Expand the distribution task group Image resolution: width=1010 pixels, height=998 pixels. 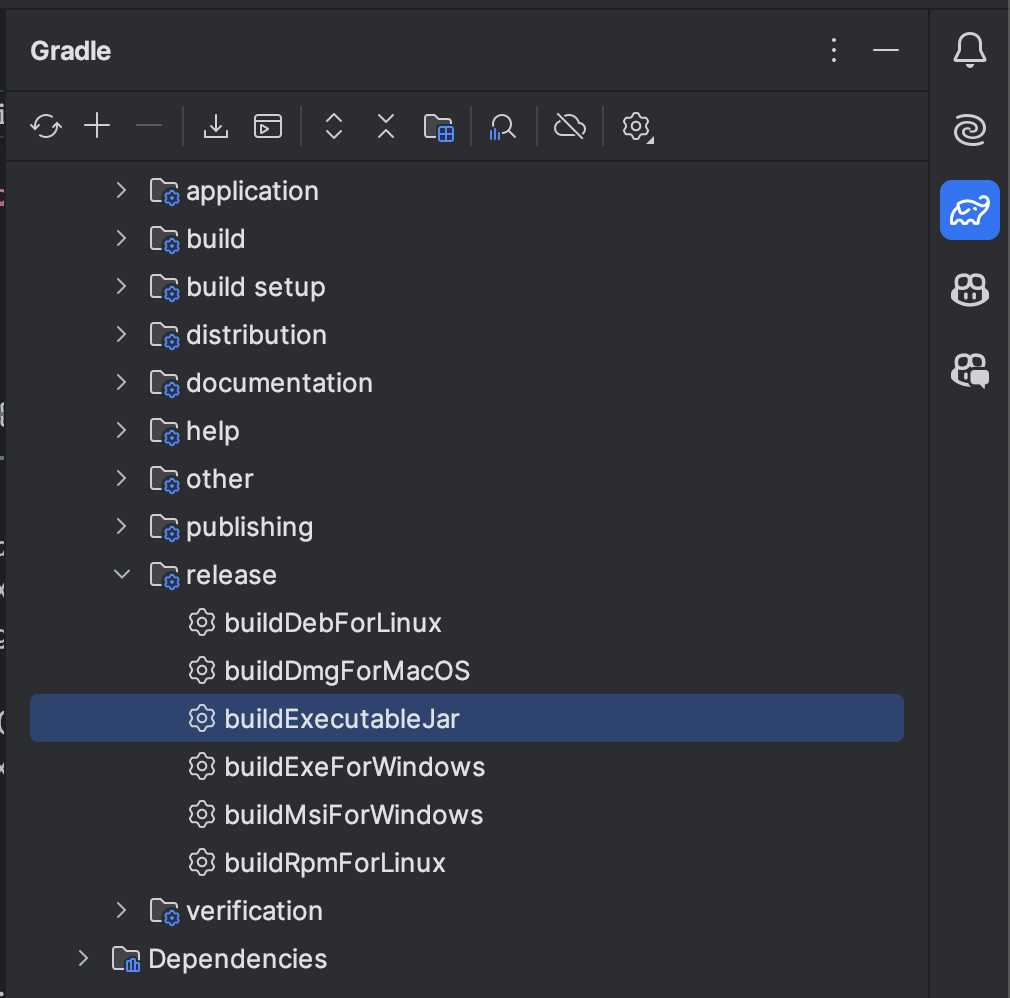(x=122, y=334)
